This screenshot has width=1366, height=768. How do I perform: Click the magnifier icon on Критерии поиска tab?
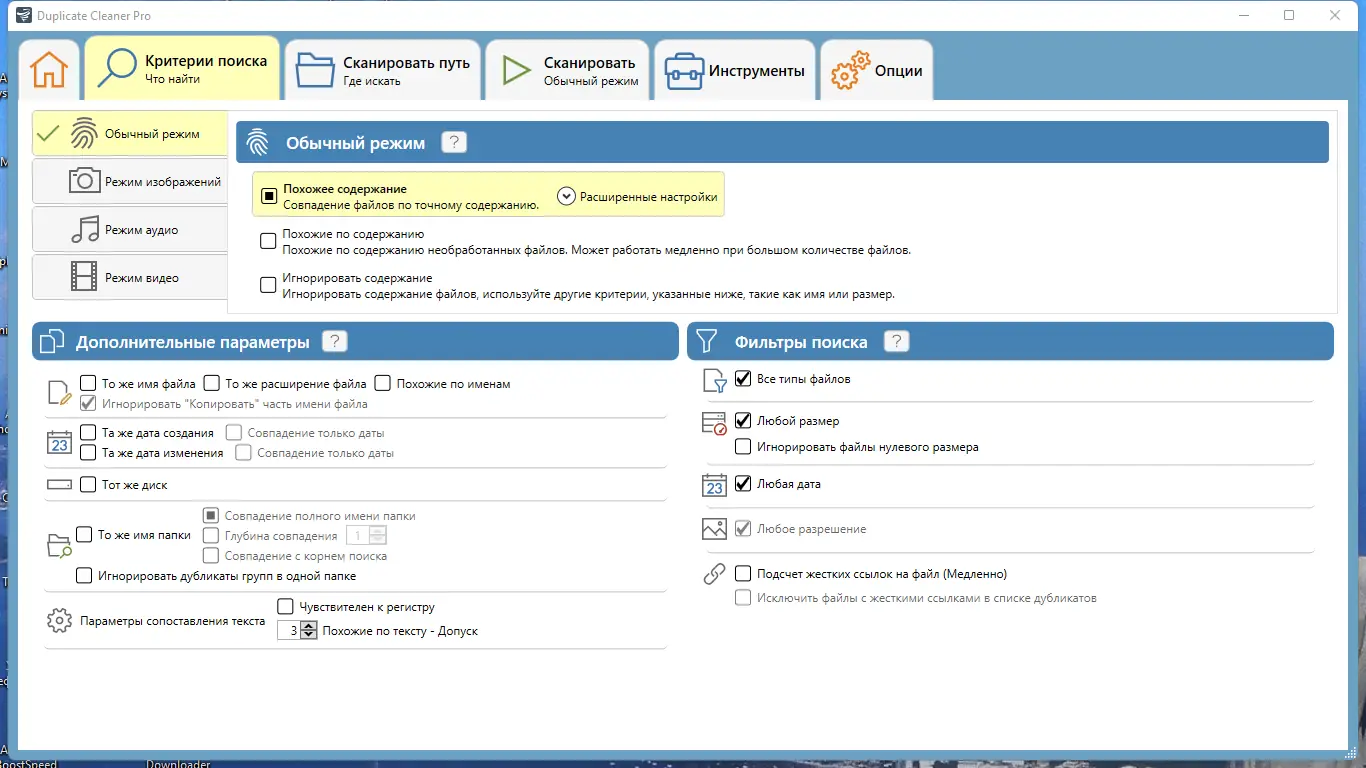pyautogui.click(x=116, y=69)
